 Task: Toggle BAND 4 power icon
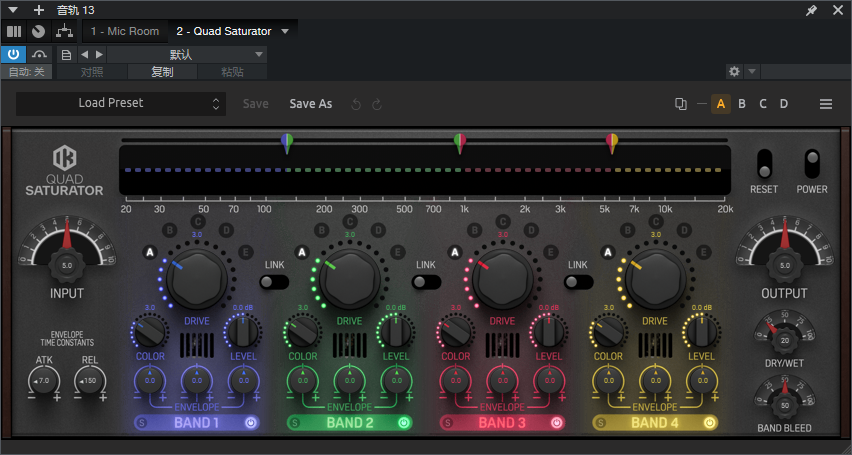click(709, 422)
